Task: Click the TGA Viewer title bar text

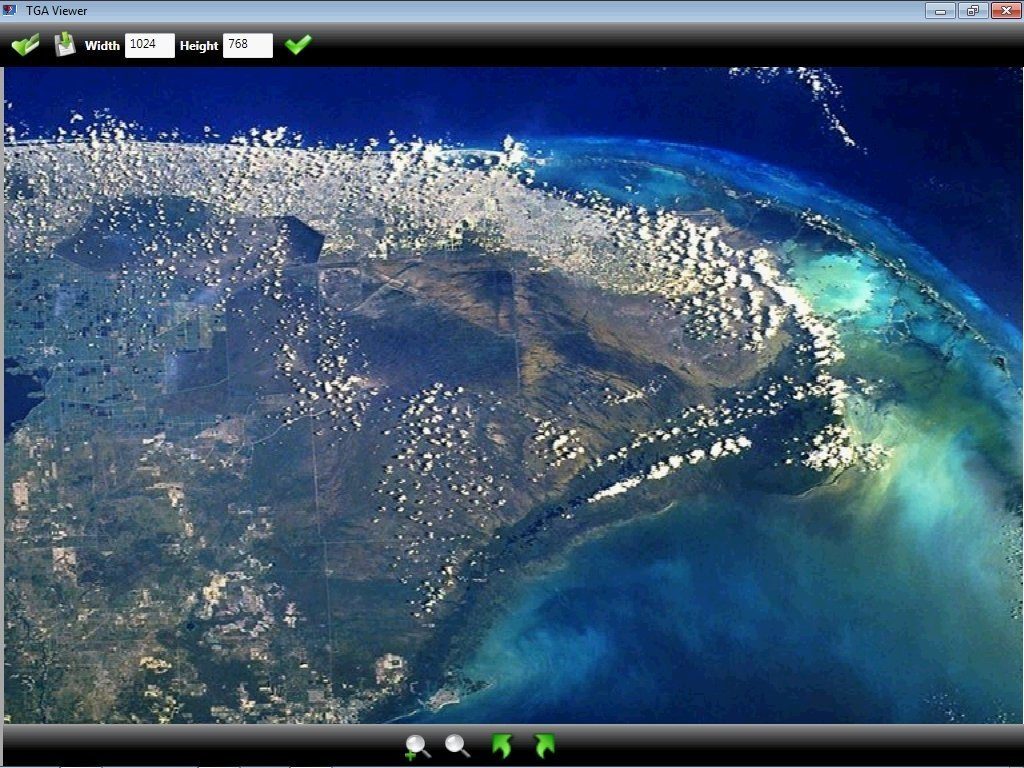Action: tap(55, 10)
